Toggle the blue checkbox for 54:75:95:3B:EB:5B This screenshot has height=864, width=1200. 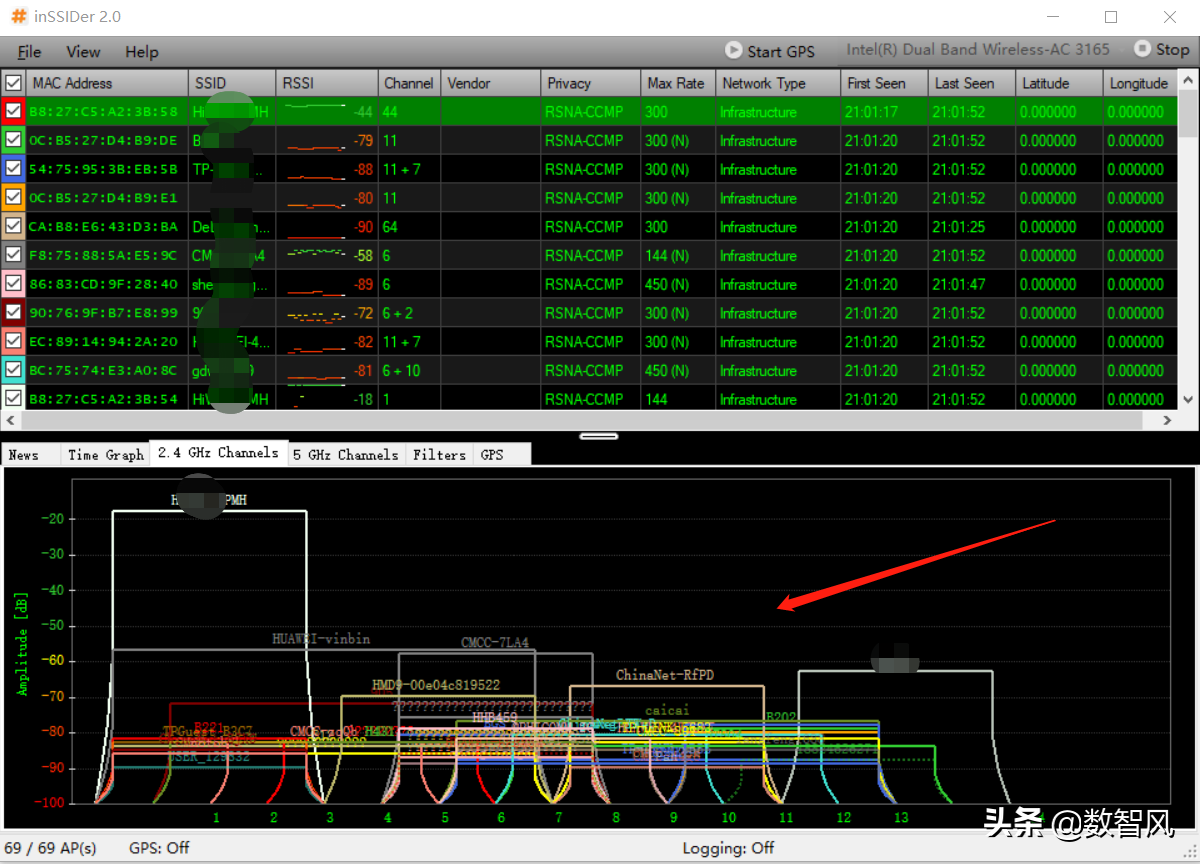pyautogui.click(x=14, y=169)
